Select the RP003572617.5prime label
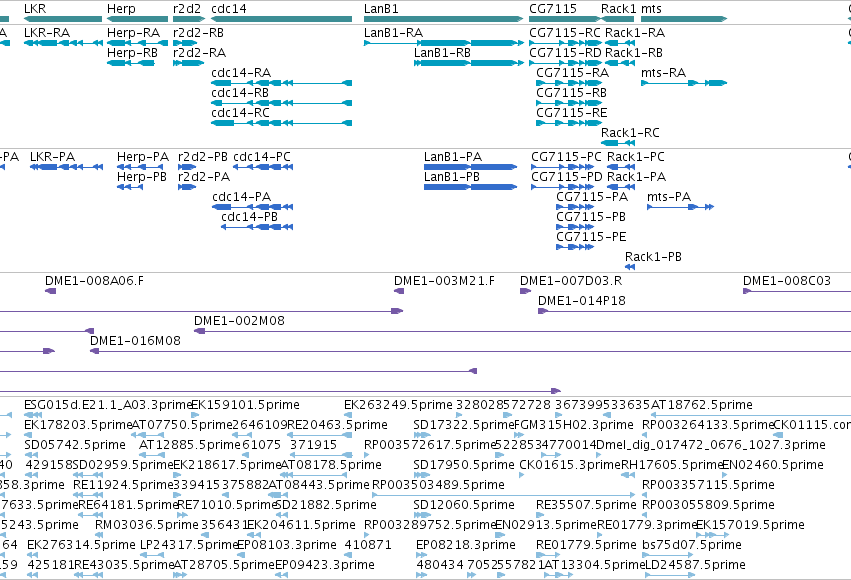The width and height of the screenshot is (851, 580). tap(430, 445)
